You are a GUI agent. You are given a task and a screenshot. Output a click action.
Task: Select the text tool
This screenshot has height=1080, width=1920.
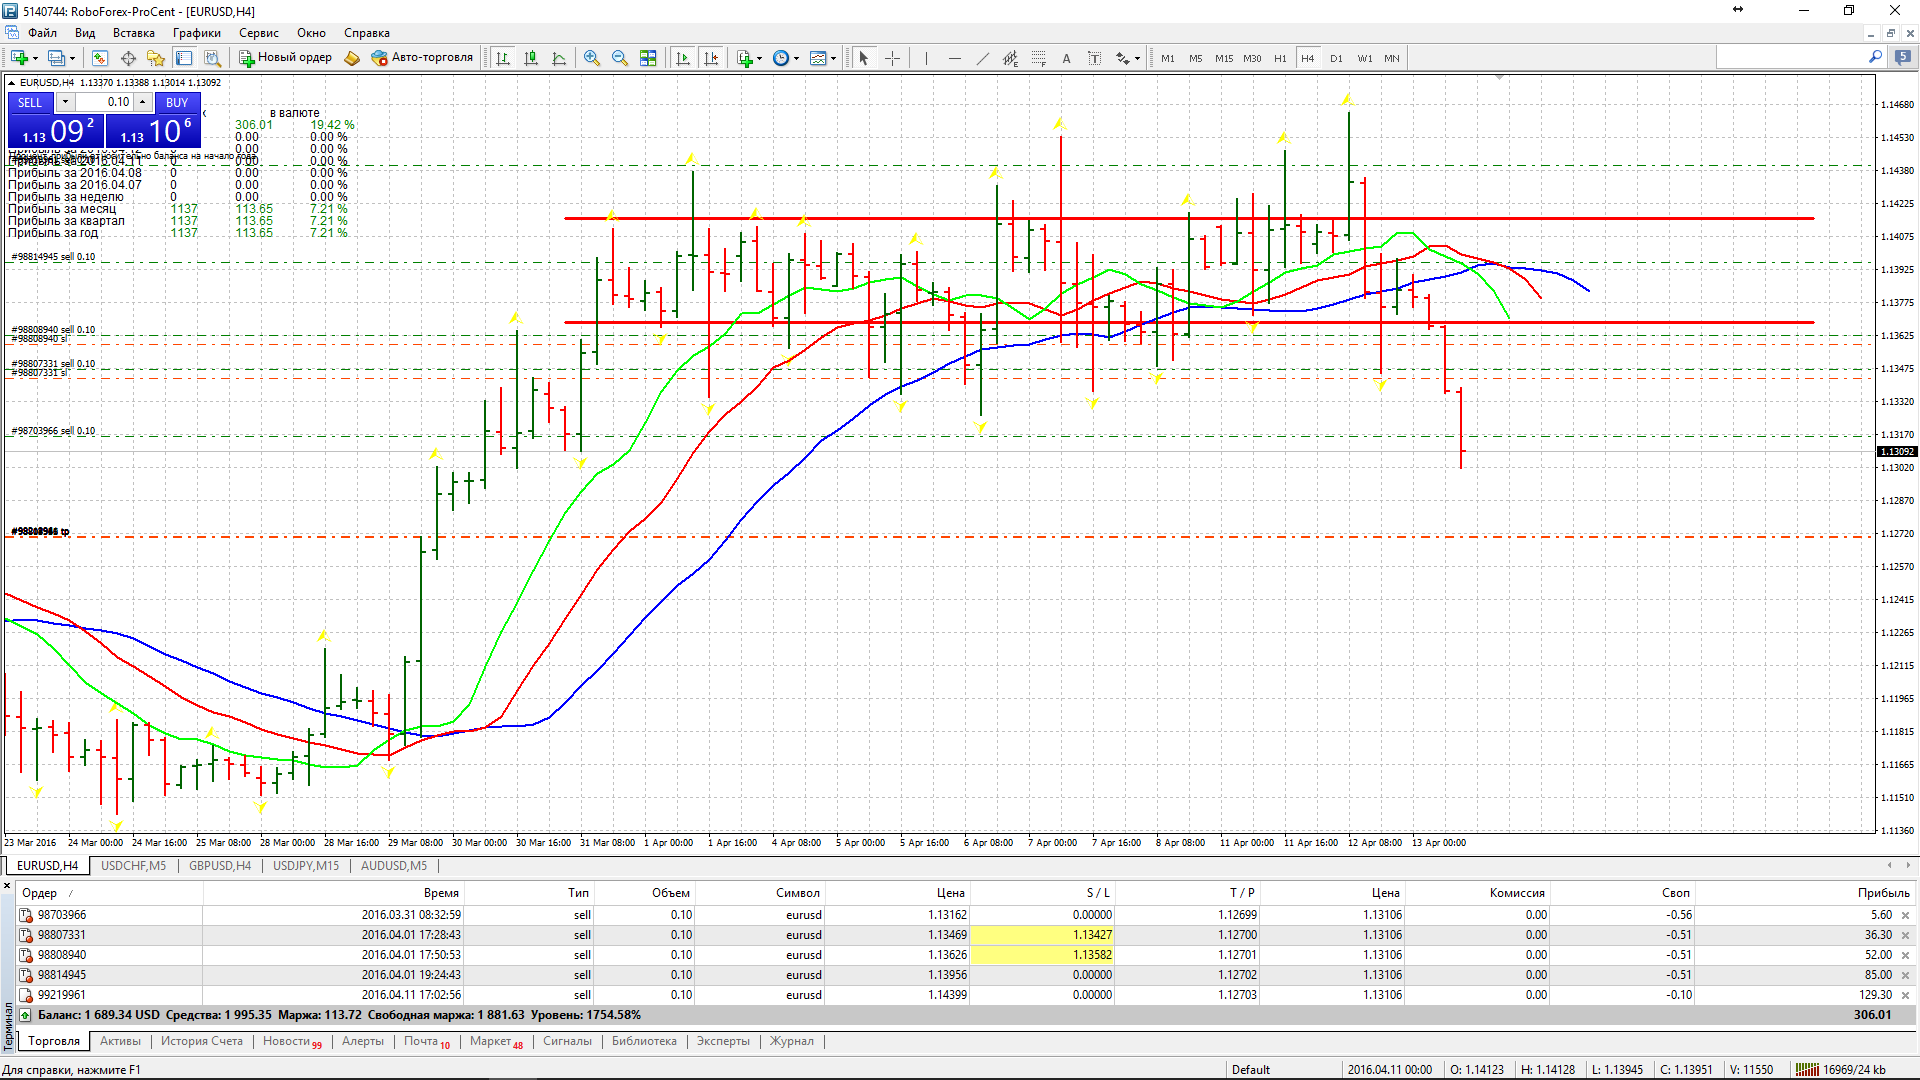[x=1066, y=58]
